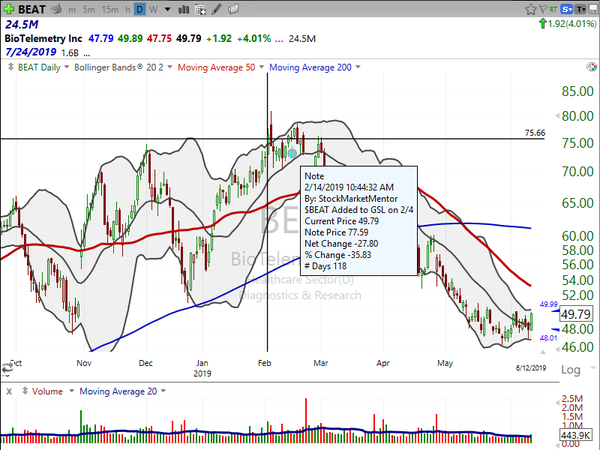This screenshot has width=600, height=450.
Task: Open the Moving Average 50 dropdown
Action: coord(262,67)
